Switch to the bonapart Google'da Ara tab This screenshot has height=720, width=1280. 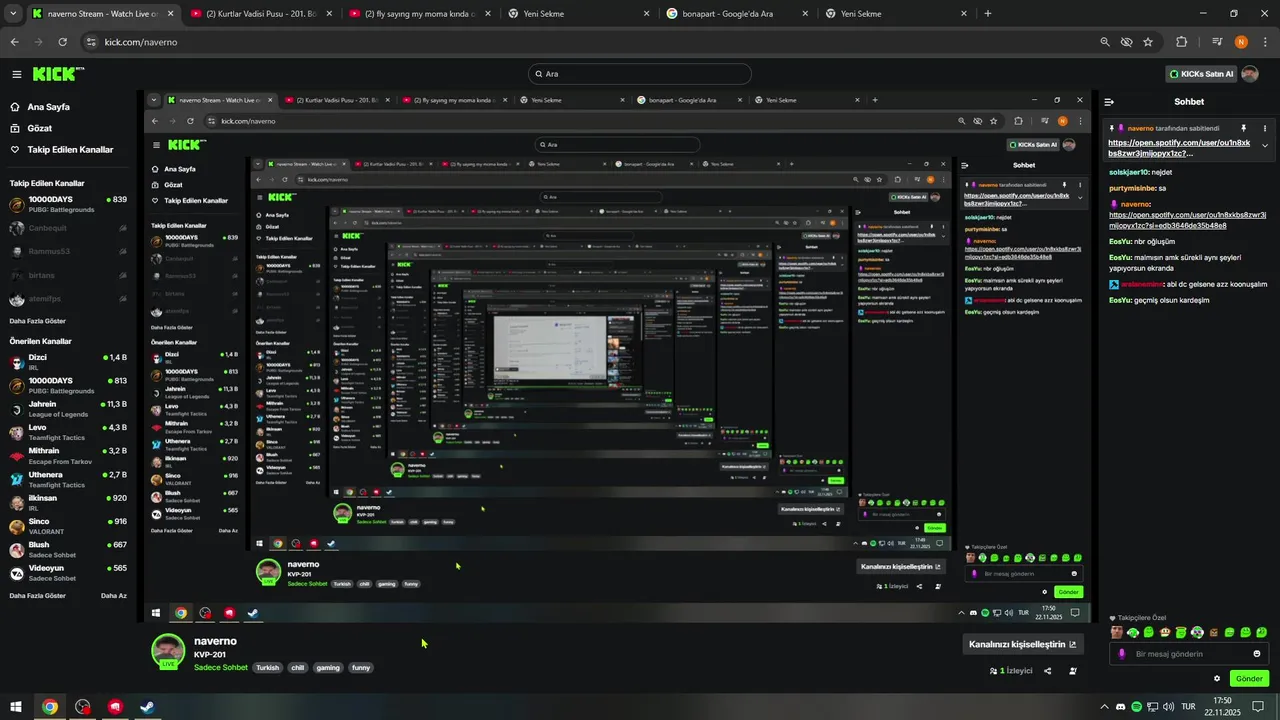pos(737,13)
